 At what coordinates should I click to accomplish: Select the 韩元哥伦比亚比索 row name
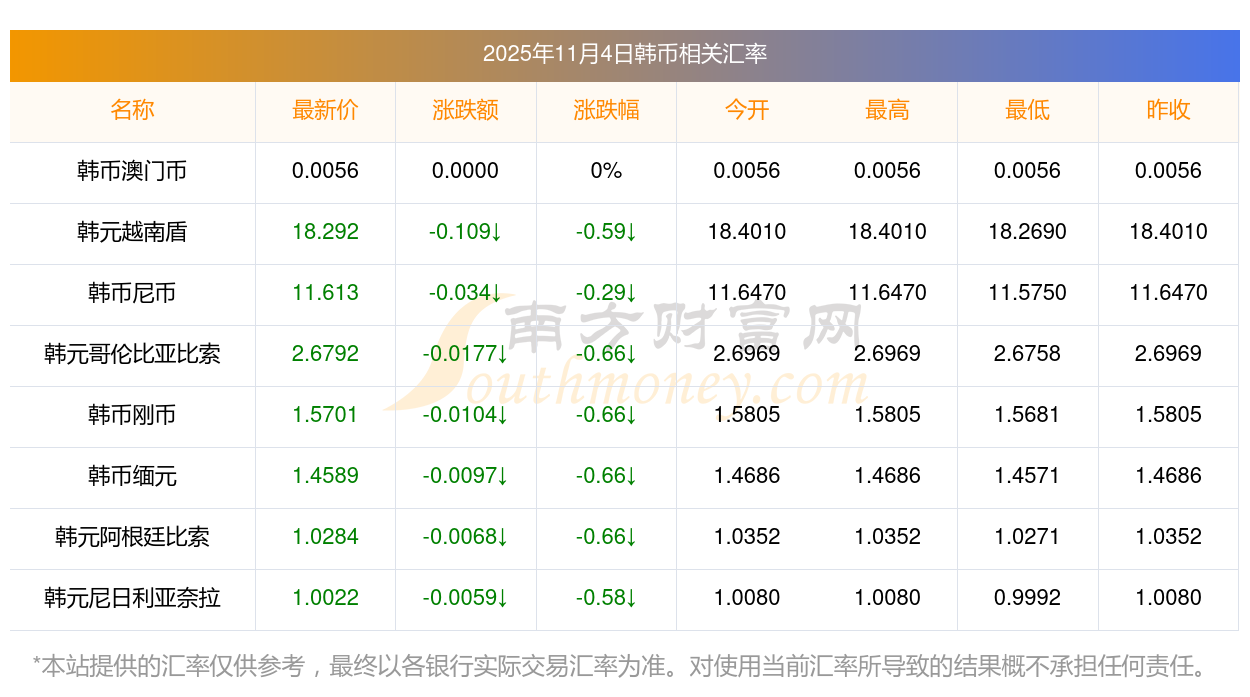tap(132, 354)
